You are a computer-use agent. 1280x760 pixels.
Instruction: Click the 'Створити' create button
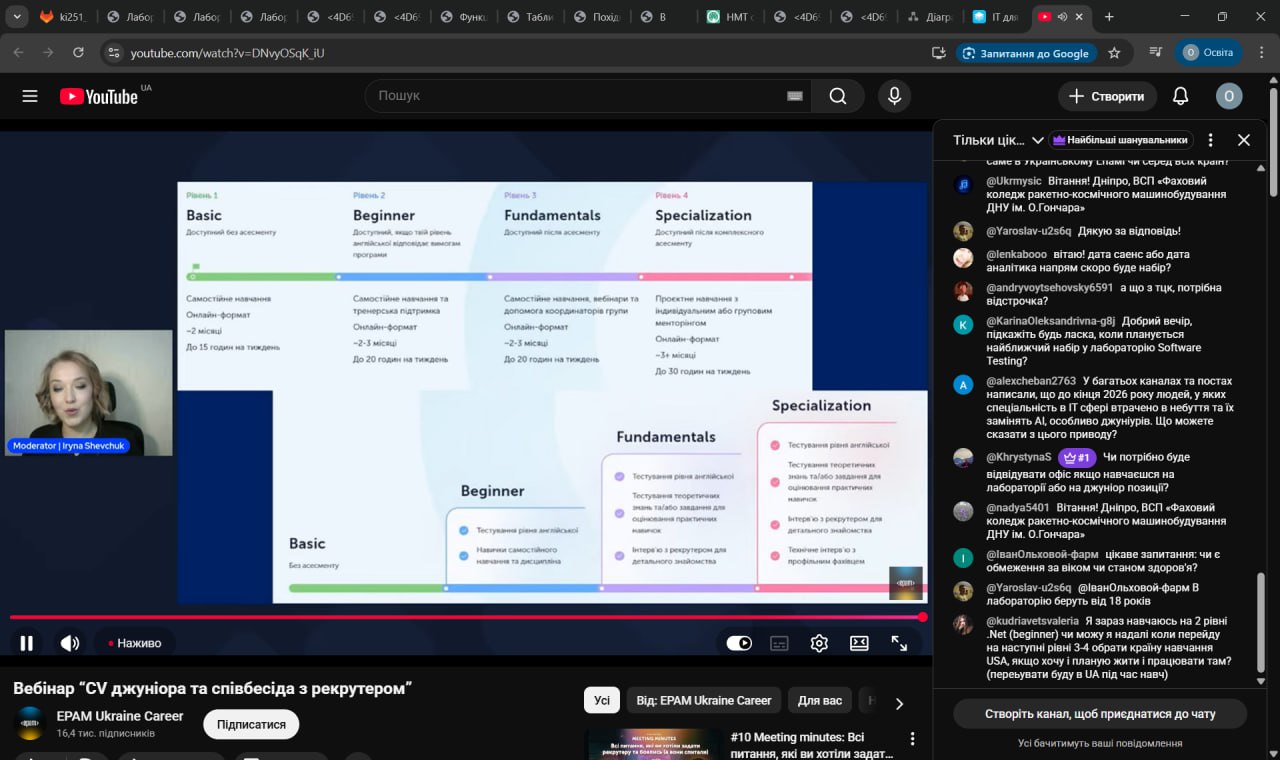[x=1107, y=96]
